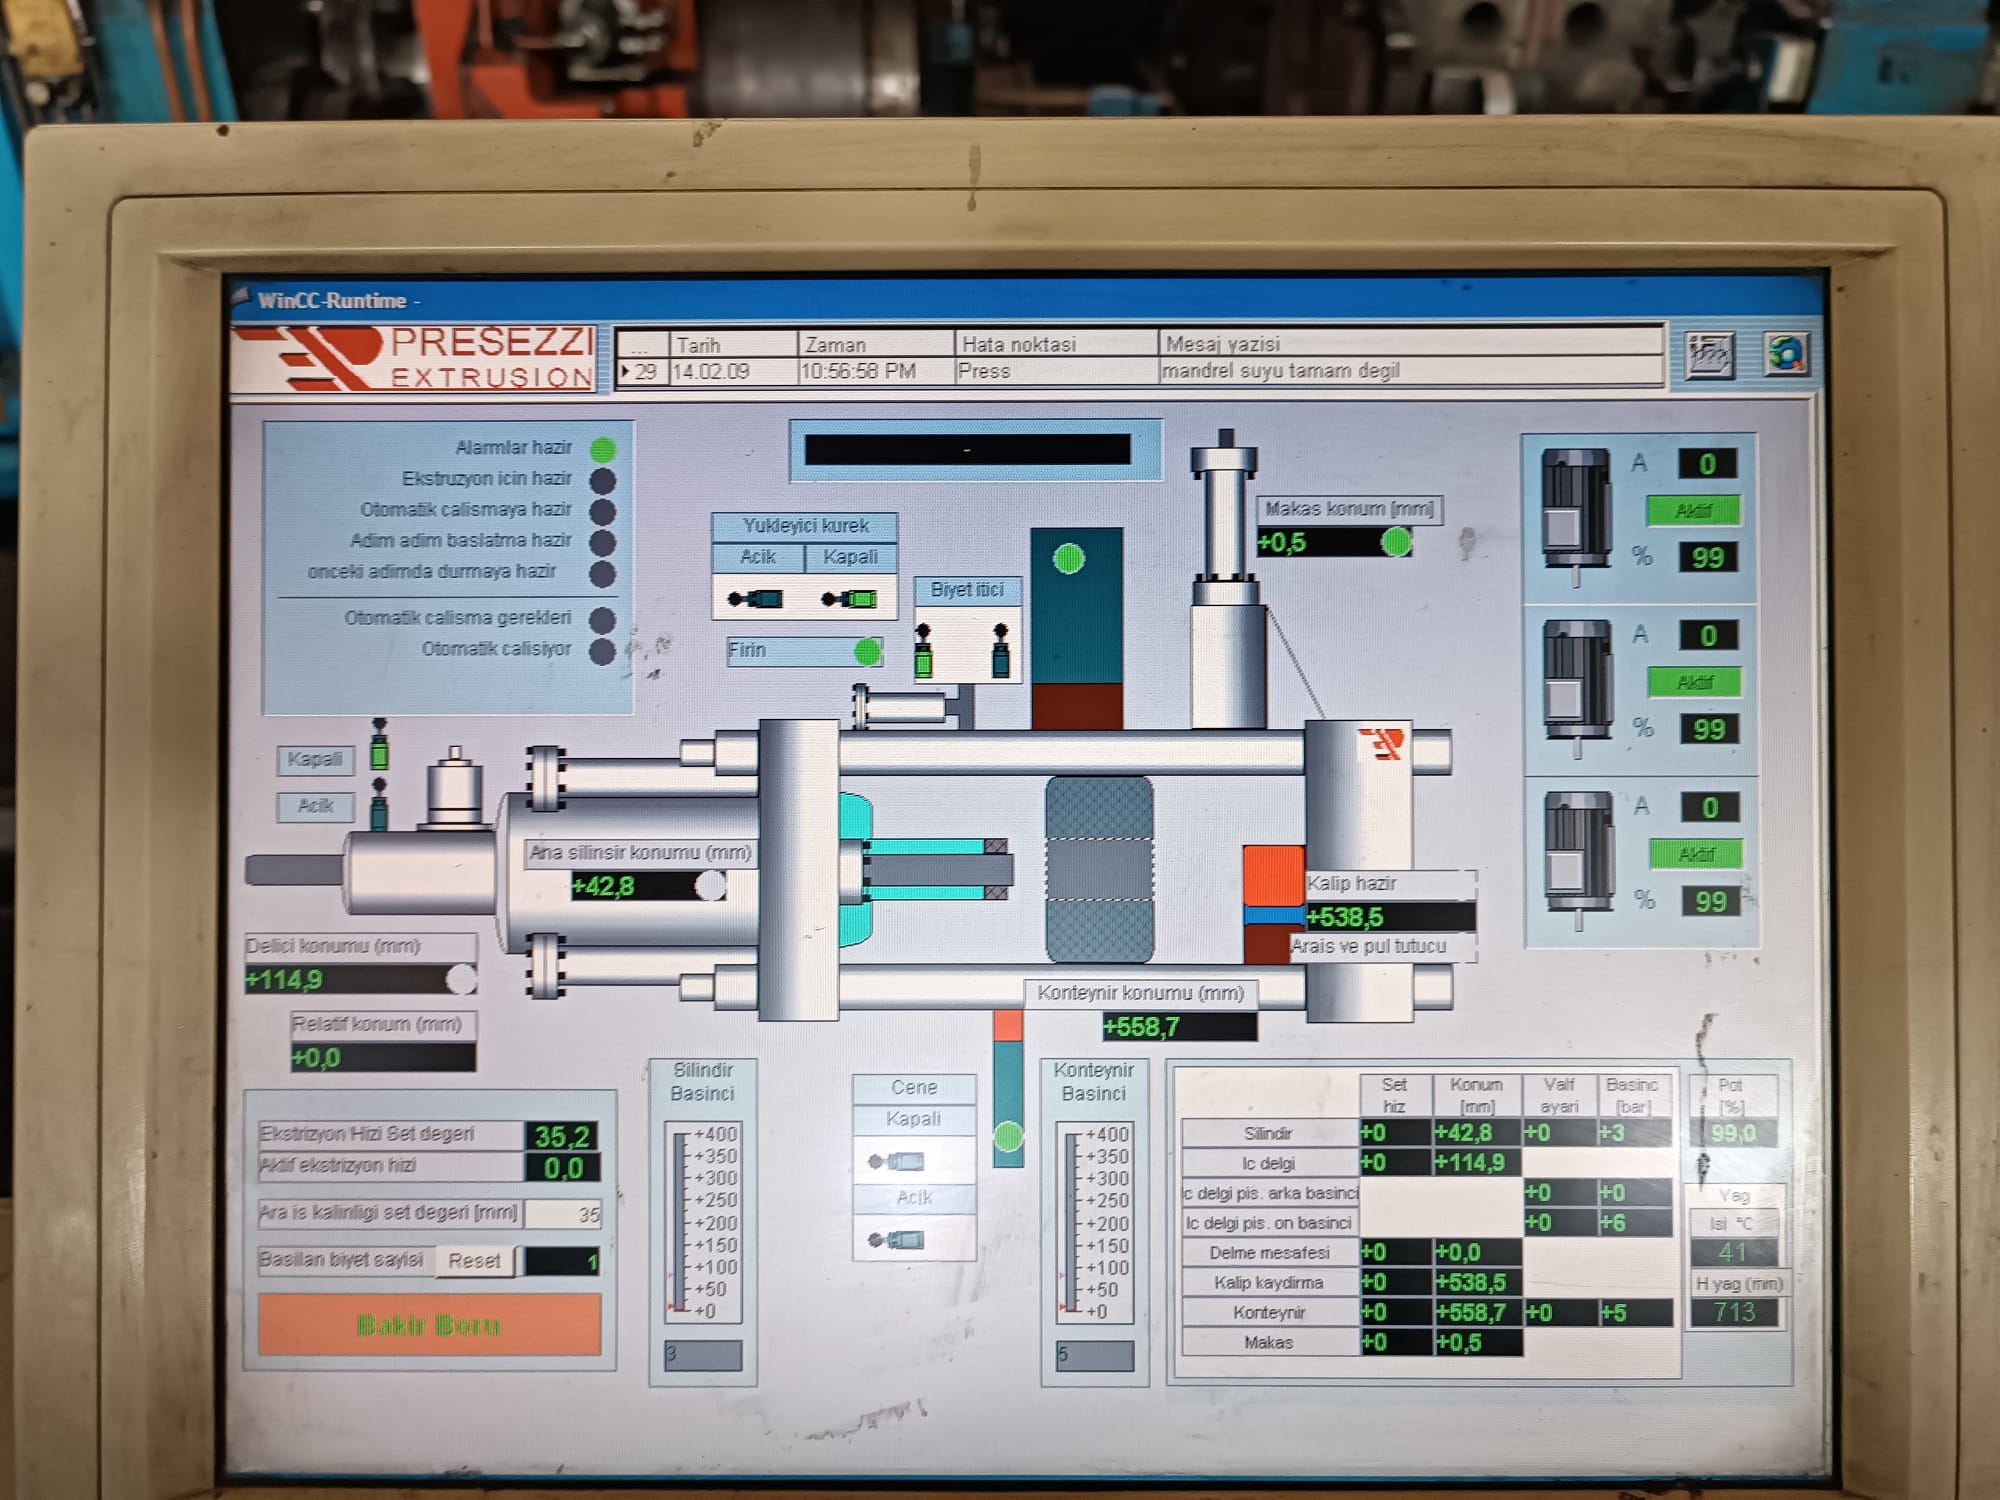Toggle second motor Aktif button
The width and height of the screenshot is (2000, 1500).
point(1695,682)
